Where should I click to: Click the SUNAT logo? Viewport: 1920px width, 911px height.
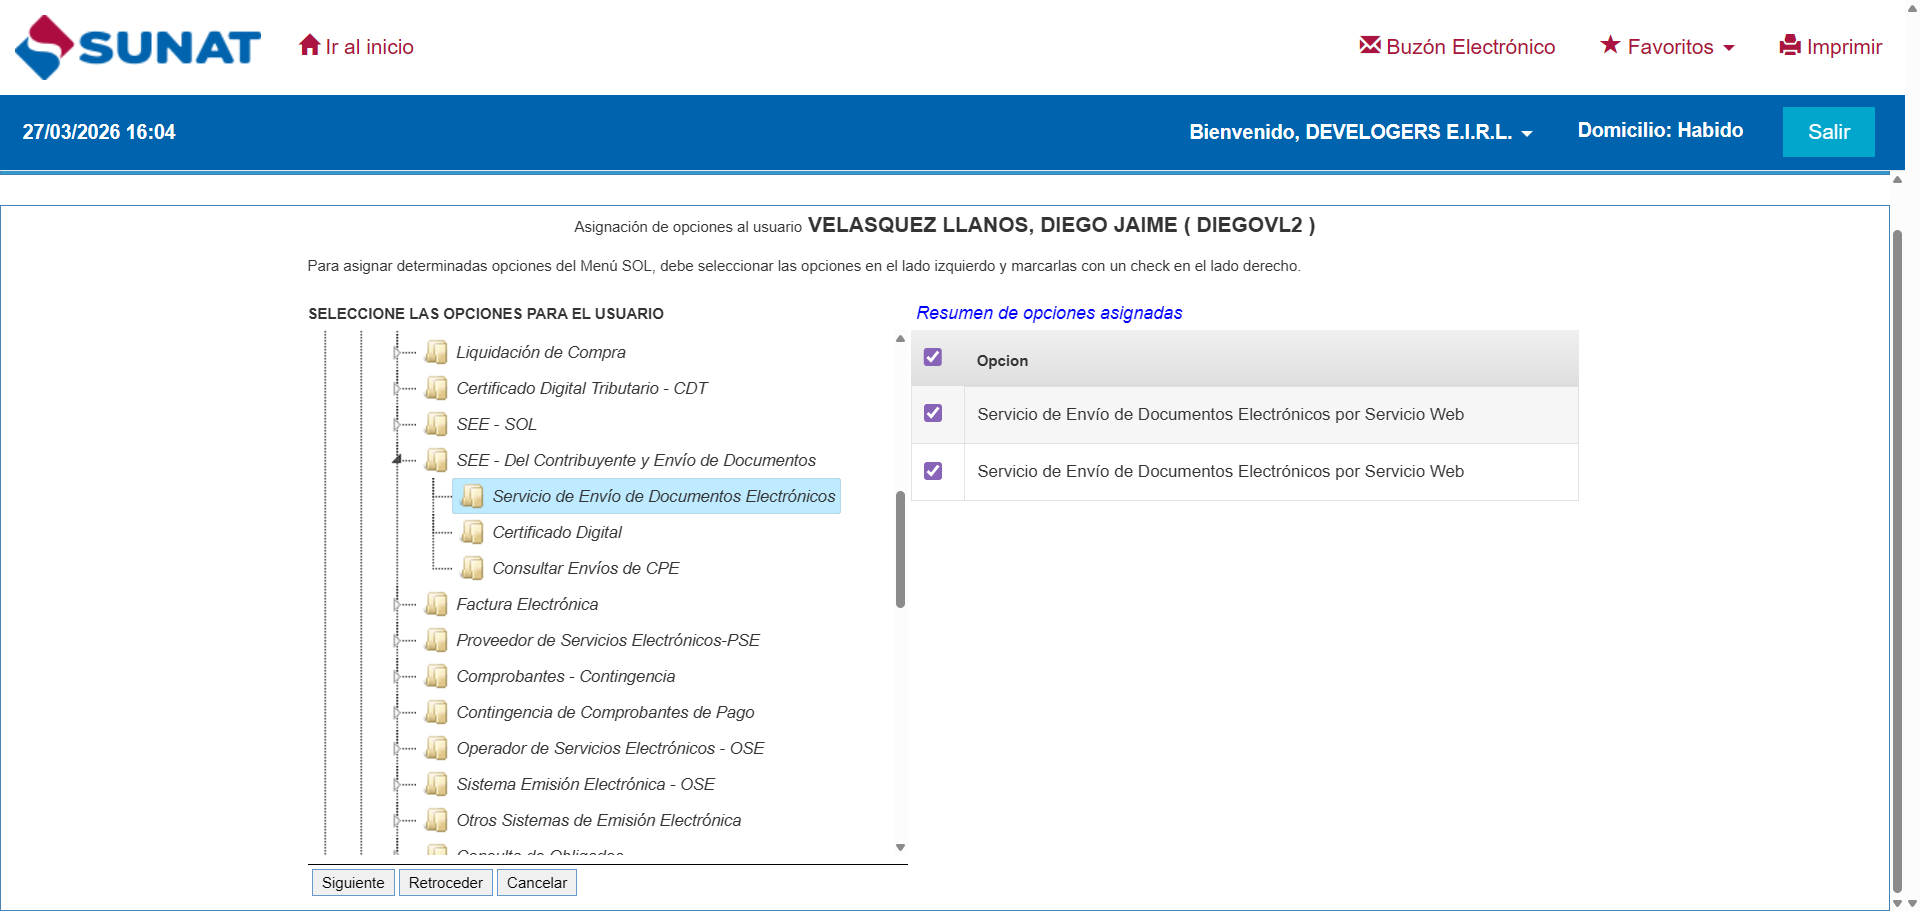click(138, 47)
